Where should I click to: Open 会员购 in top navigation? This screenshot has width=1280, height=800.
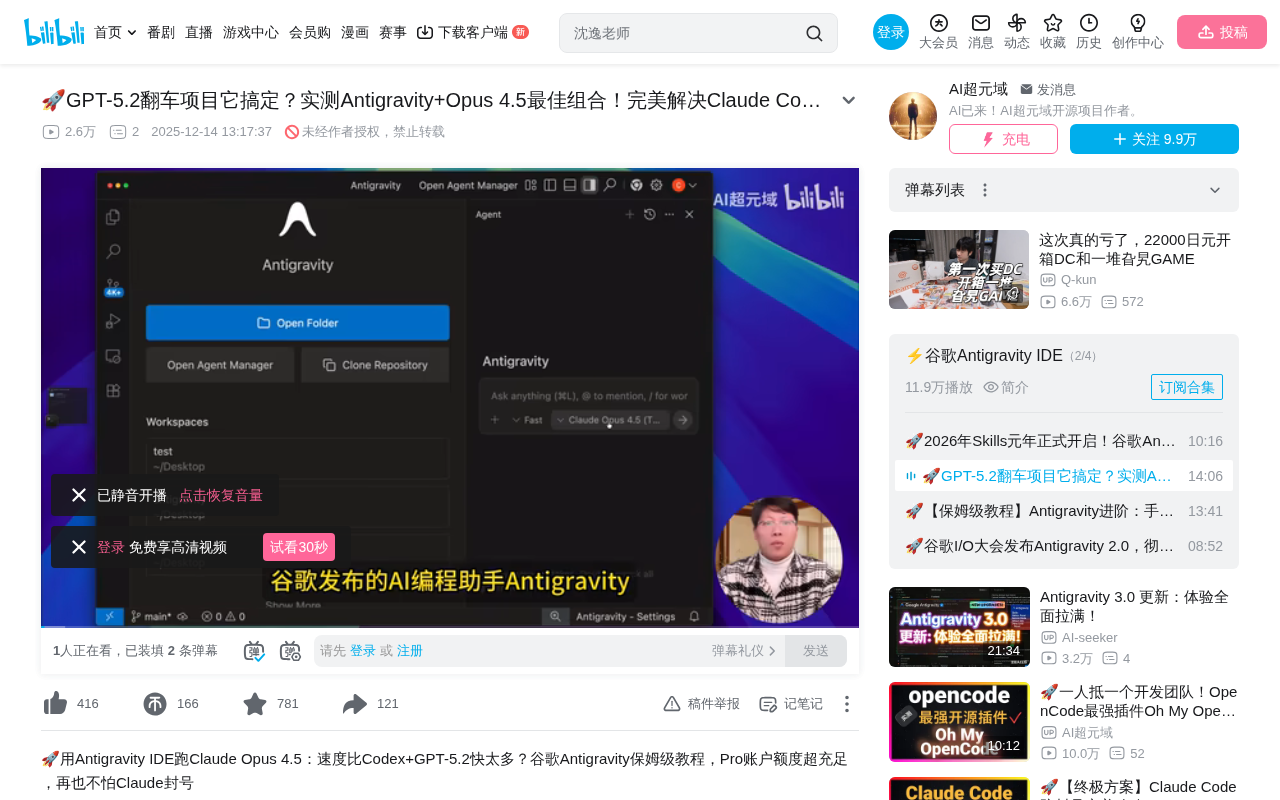[310, 32]
